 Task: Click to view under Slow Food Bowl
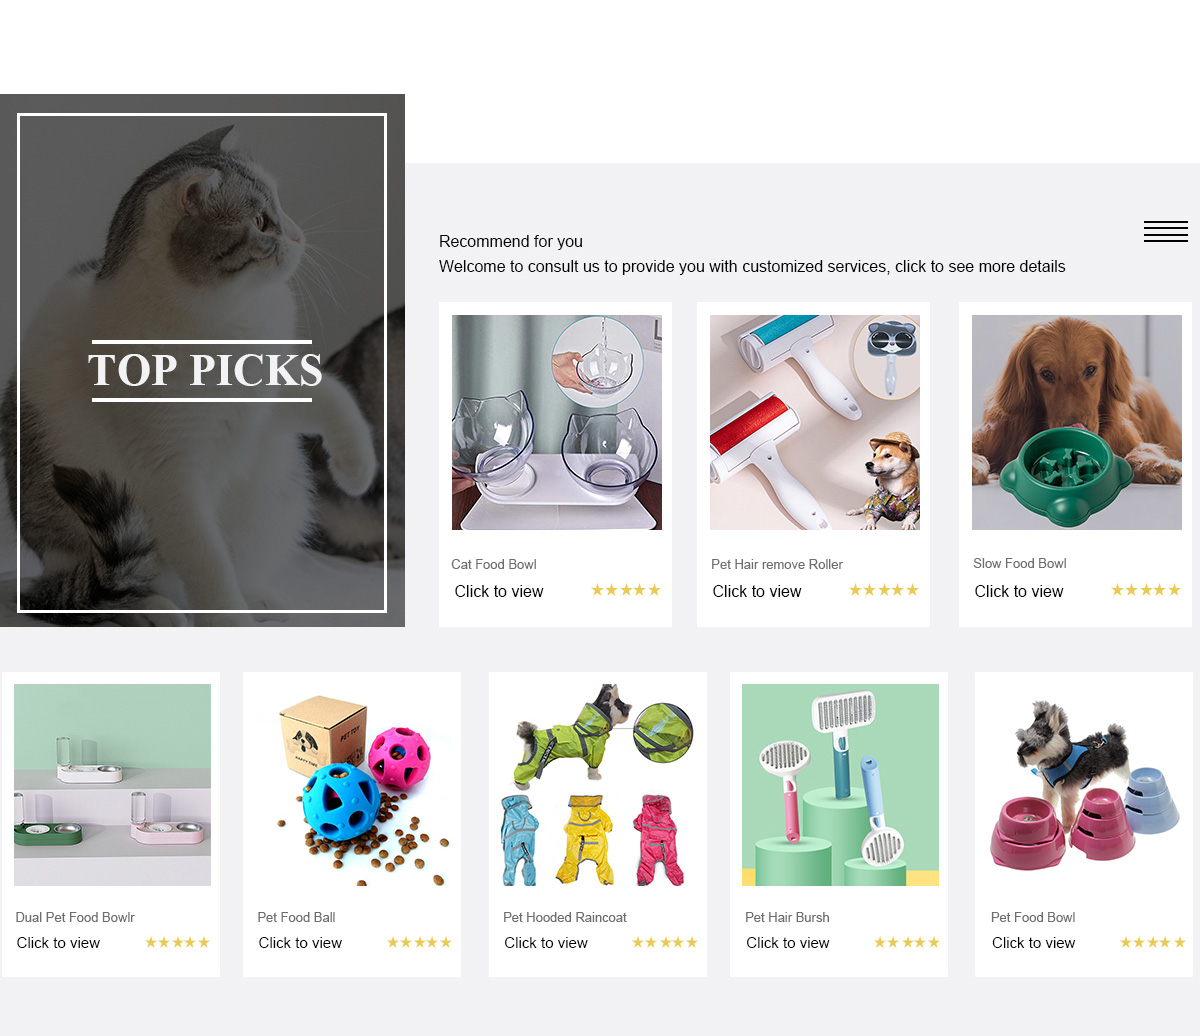pos(1019,591)
